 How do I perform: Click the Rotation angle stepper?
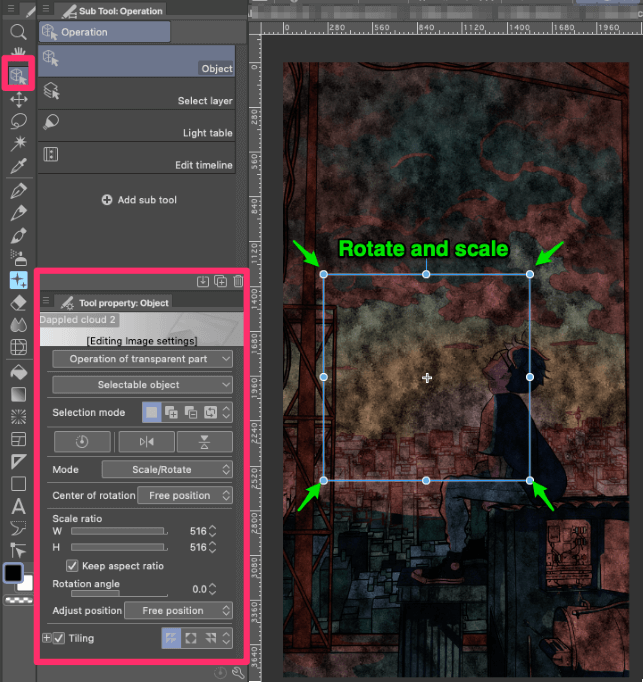[212, 589]
